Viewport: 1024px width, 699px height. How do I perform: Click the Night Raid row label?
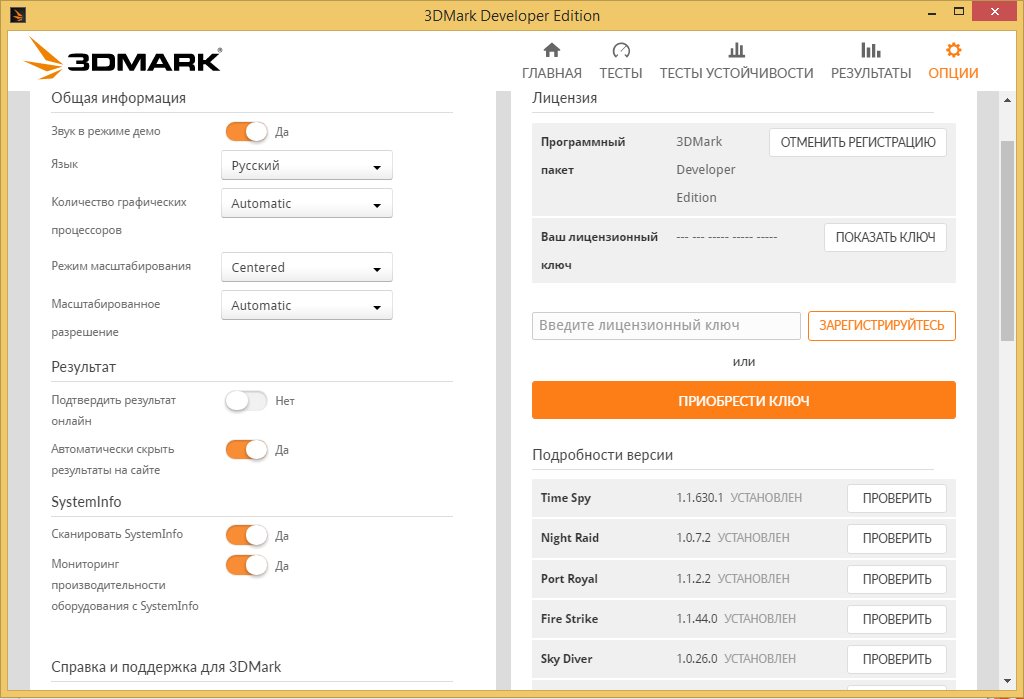point(569,538)
